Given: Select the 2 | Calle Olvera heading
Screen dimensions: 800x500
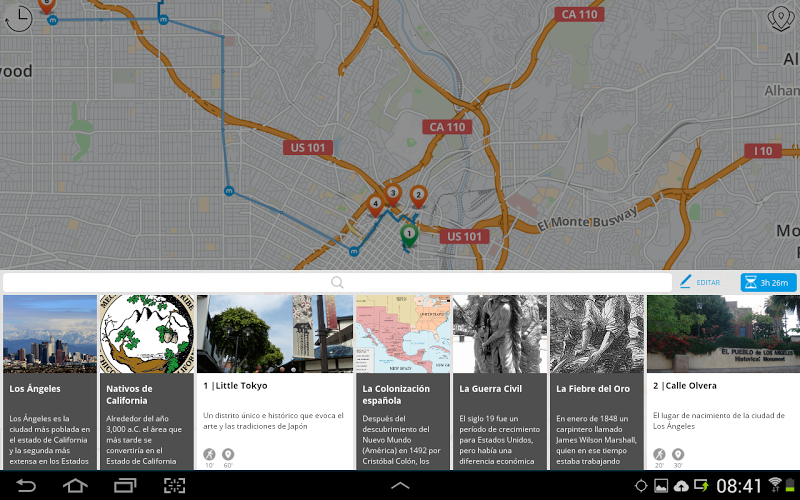Looking at the screenshot, I should 685,386.
